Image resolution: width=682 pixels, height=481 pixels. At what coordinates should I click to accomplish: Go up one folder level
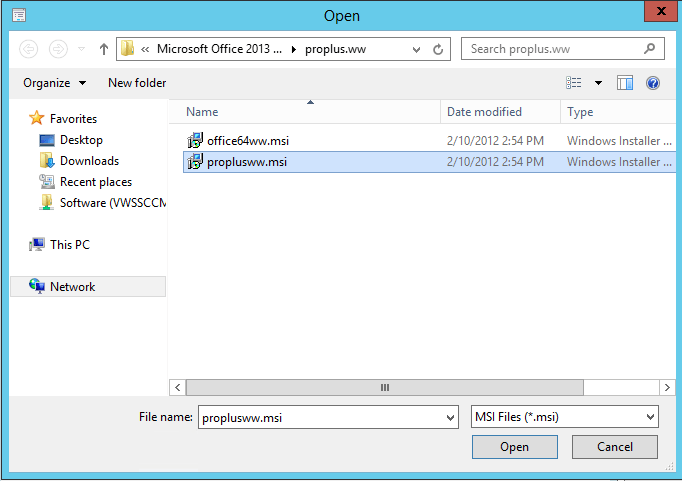(104, 49)
